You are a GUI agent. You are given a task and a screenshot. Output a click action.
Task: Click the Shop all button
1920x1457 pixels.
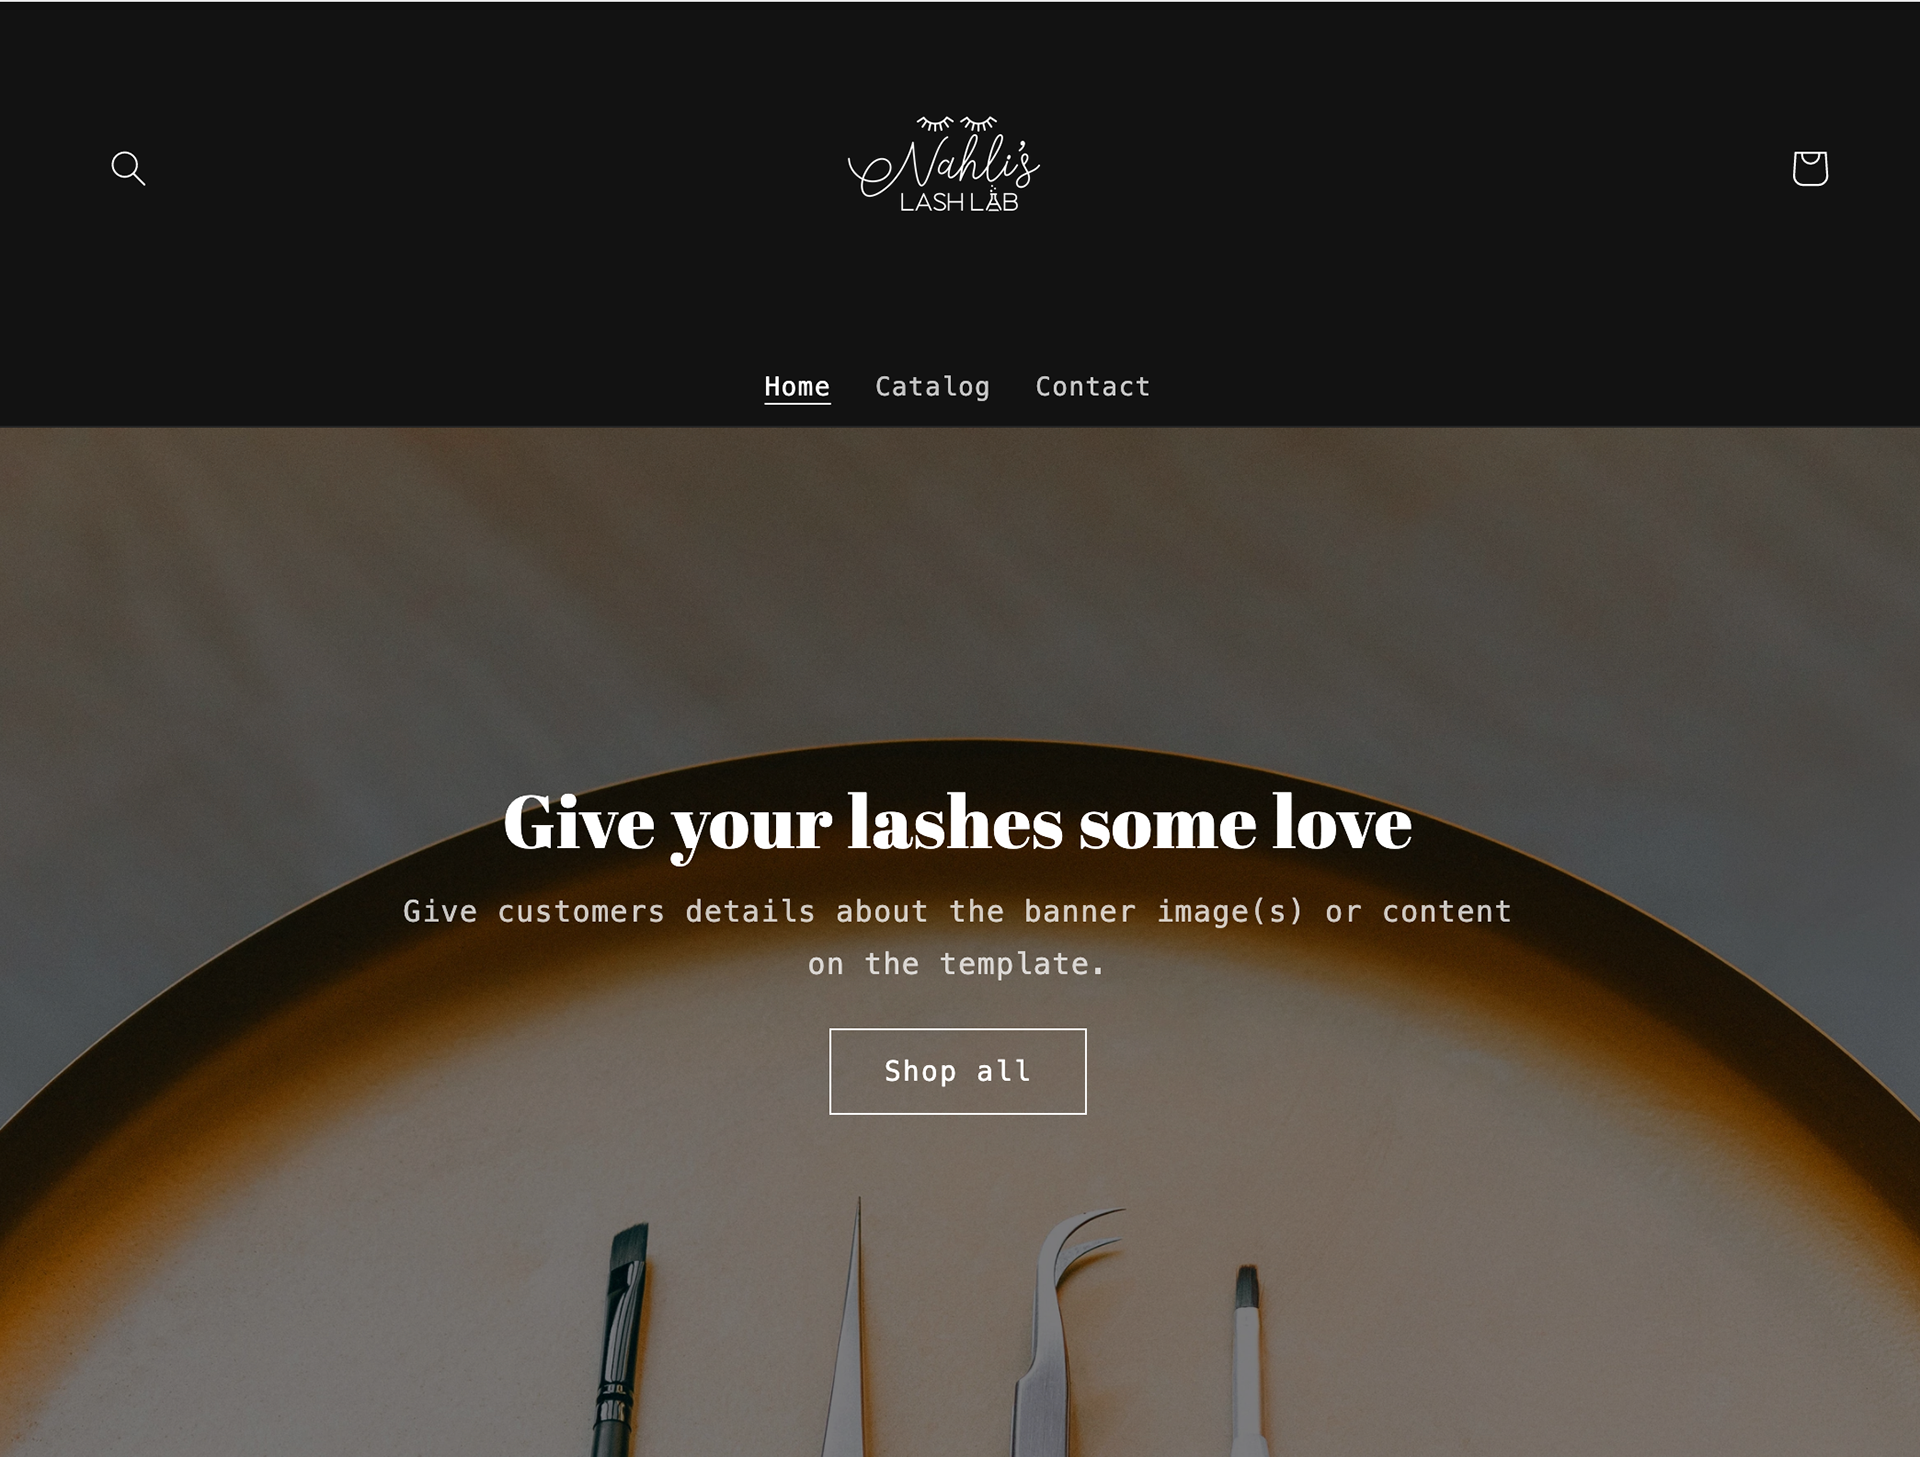(x=958, y=1071)
